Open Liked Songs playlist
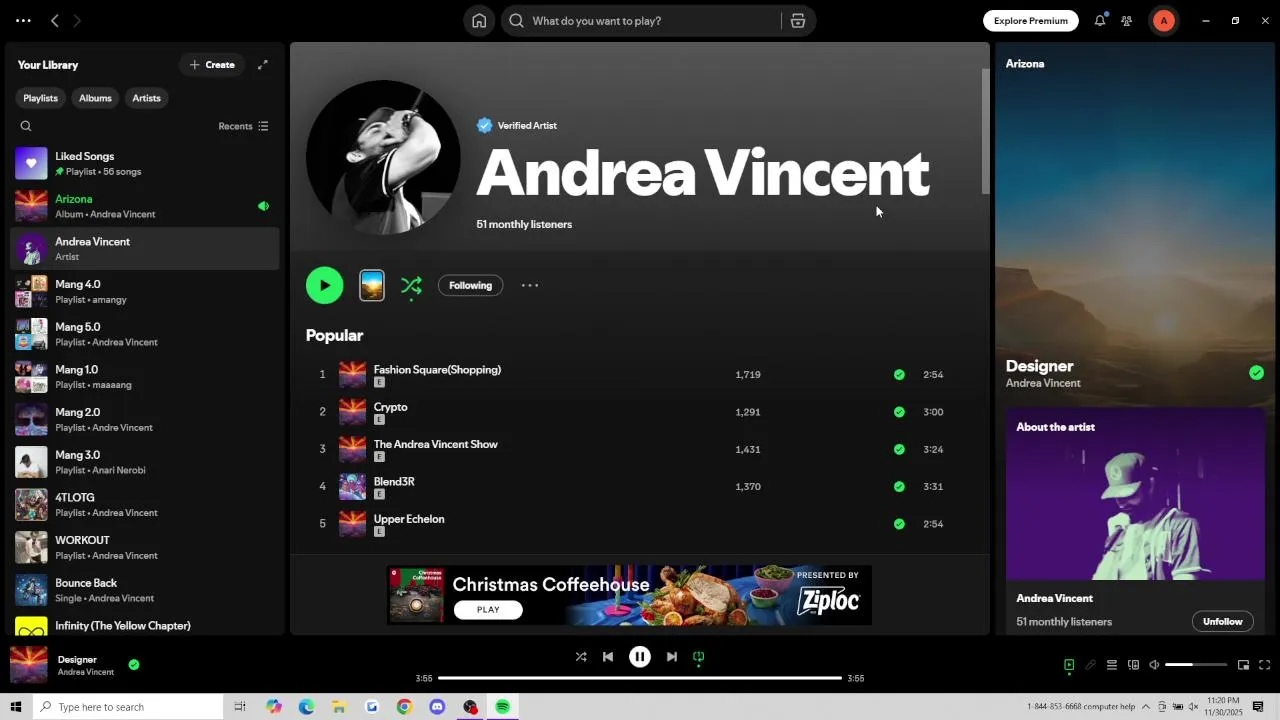Screen dimensions: 1280x720 click(145, 163)
